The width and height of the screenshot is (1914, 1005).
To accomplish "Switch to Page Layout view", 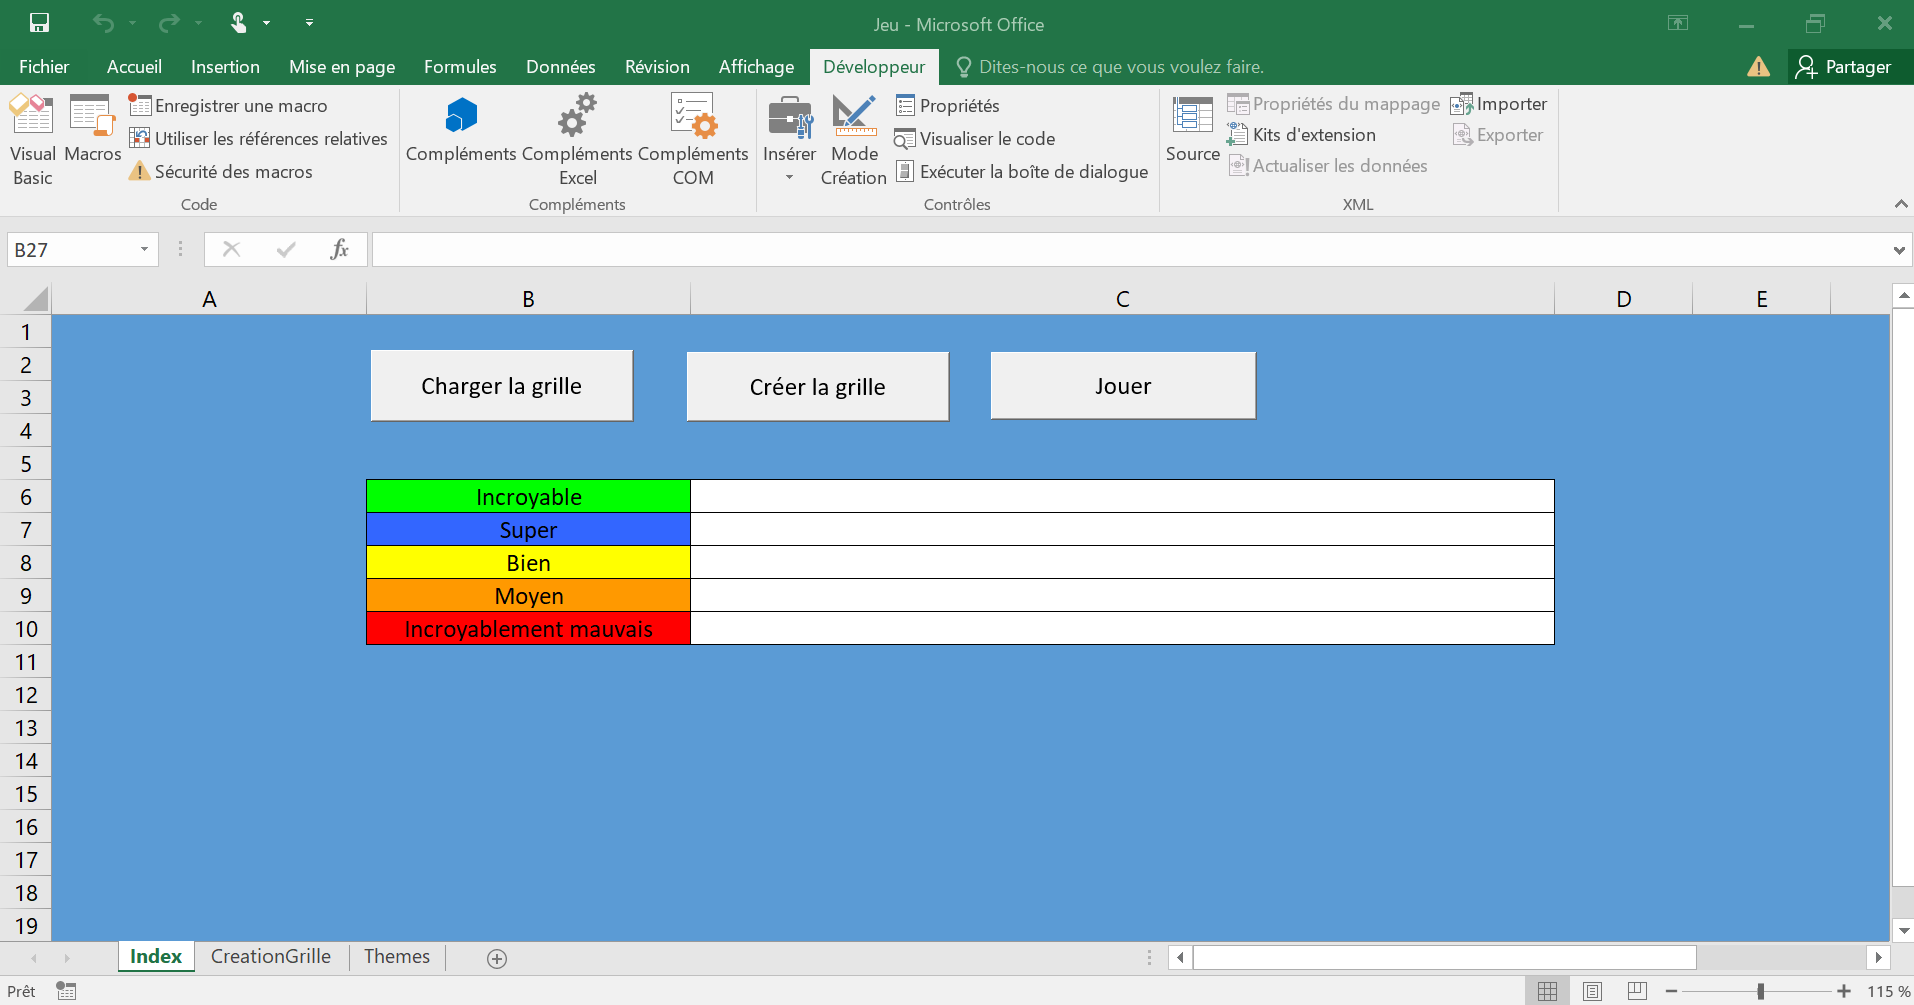I will 1592,991.
